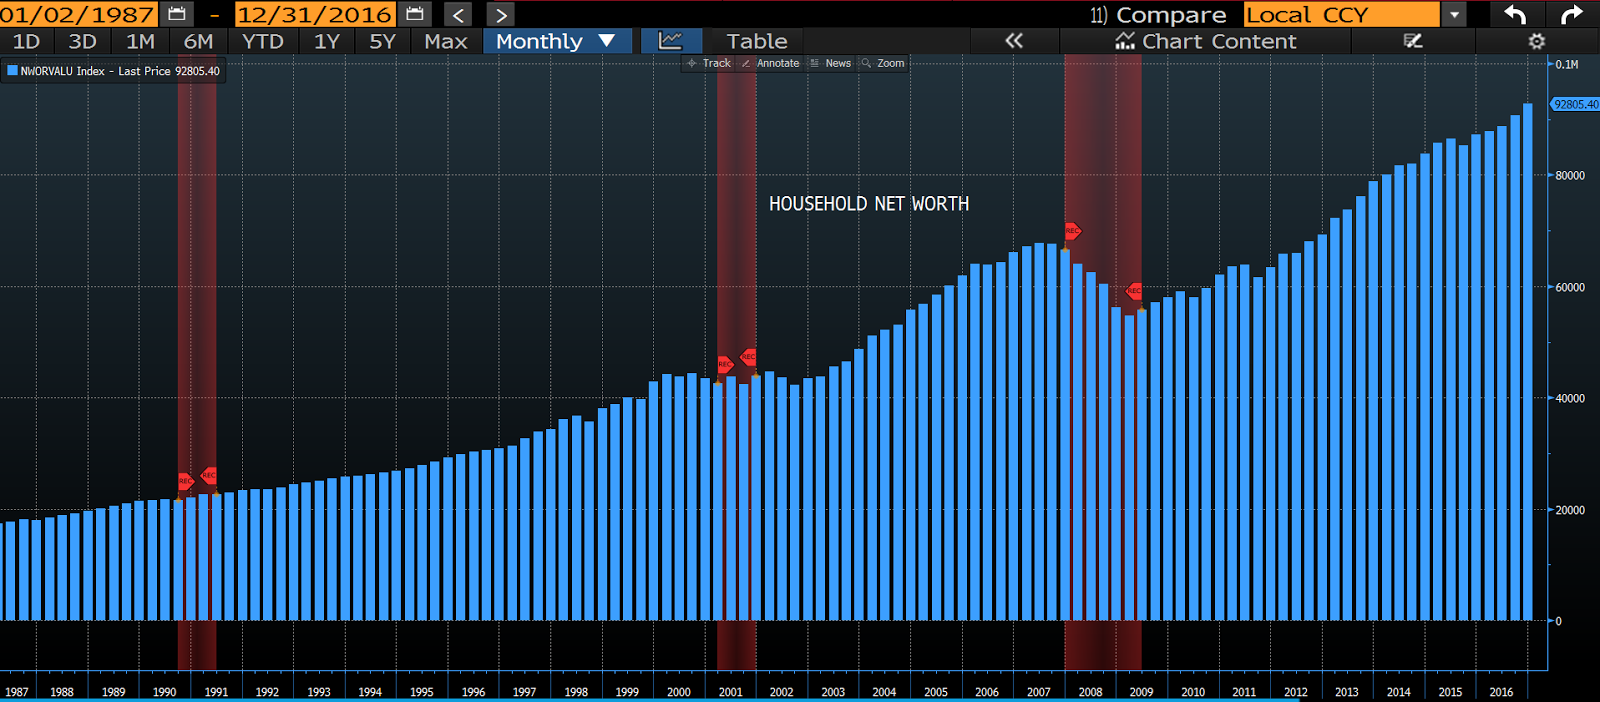Open end date calendar picker
Viewport: 1600px width, 702px height.
click(x=415, y=14)
